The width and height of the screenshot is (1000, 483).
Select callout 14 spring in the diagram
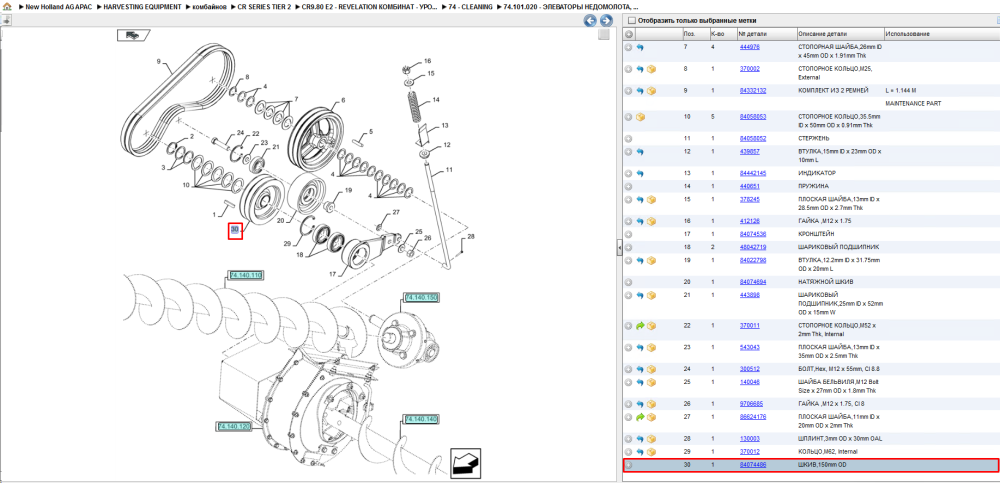(x=436, y=100)
